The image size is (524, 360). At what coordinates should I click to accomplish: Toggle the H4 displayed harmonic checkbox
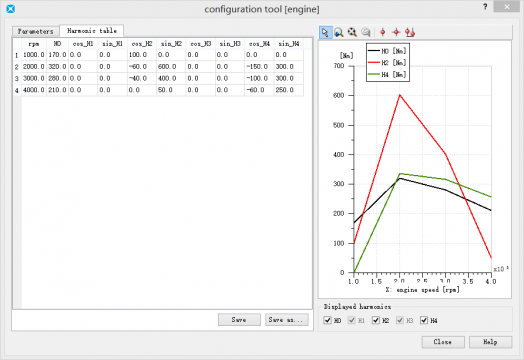(424, 320)
